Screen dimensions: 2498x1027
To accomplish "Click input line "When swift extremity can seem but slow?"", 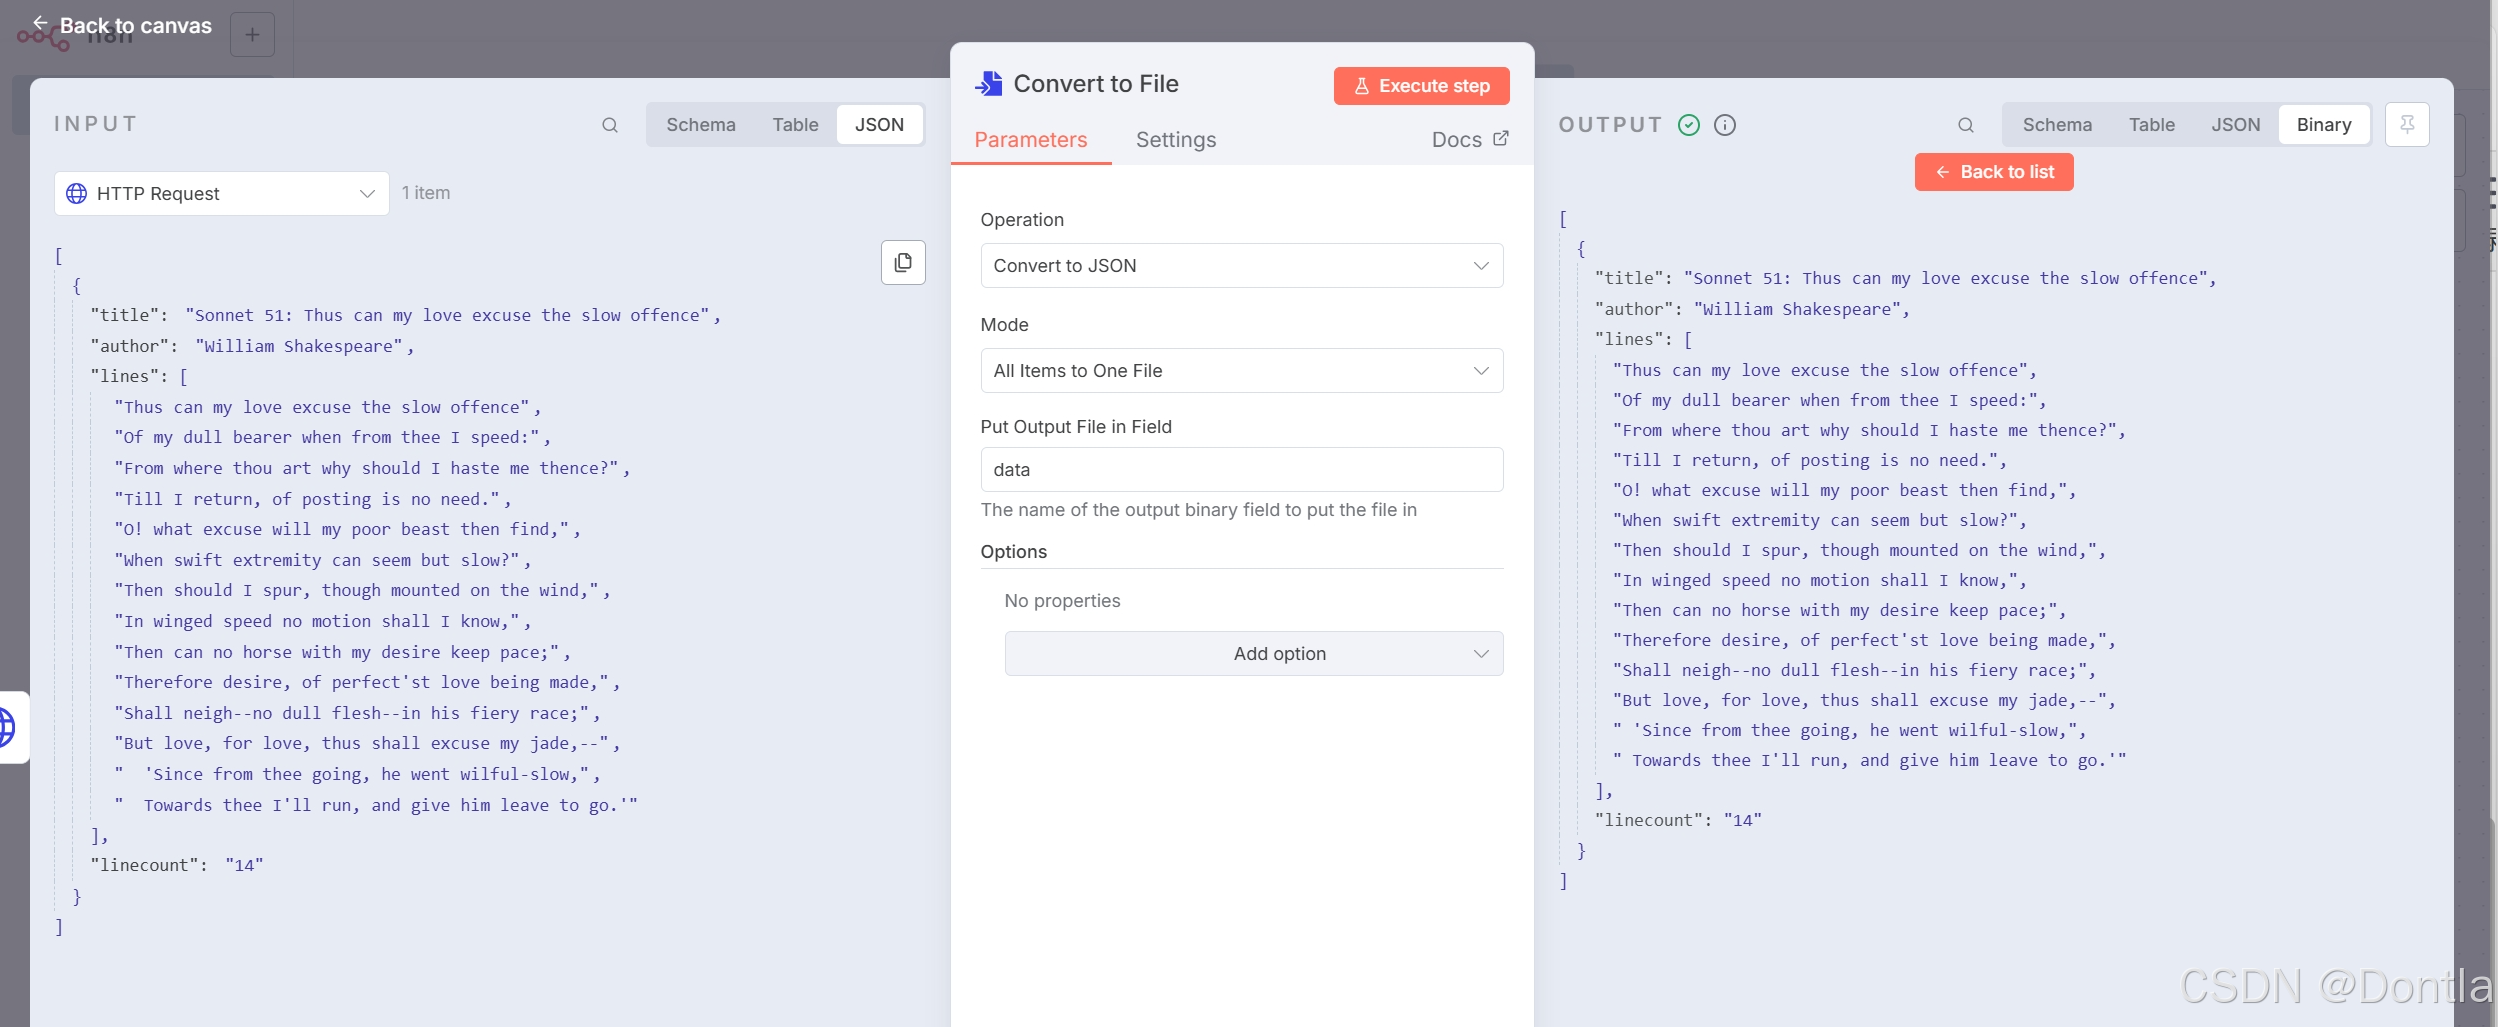I will [323, 560].
